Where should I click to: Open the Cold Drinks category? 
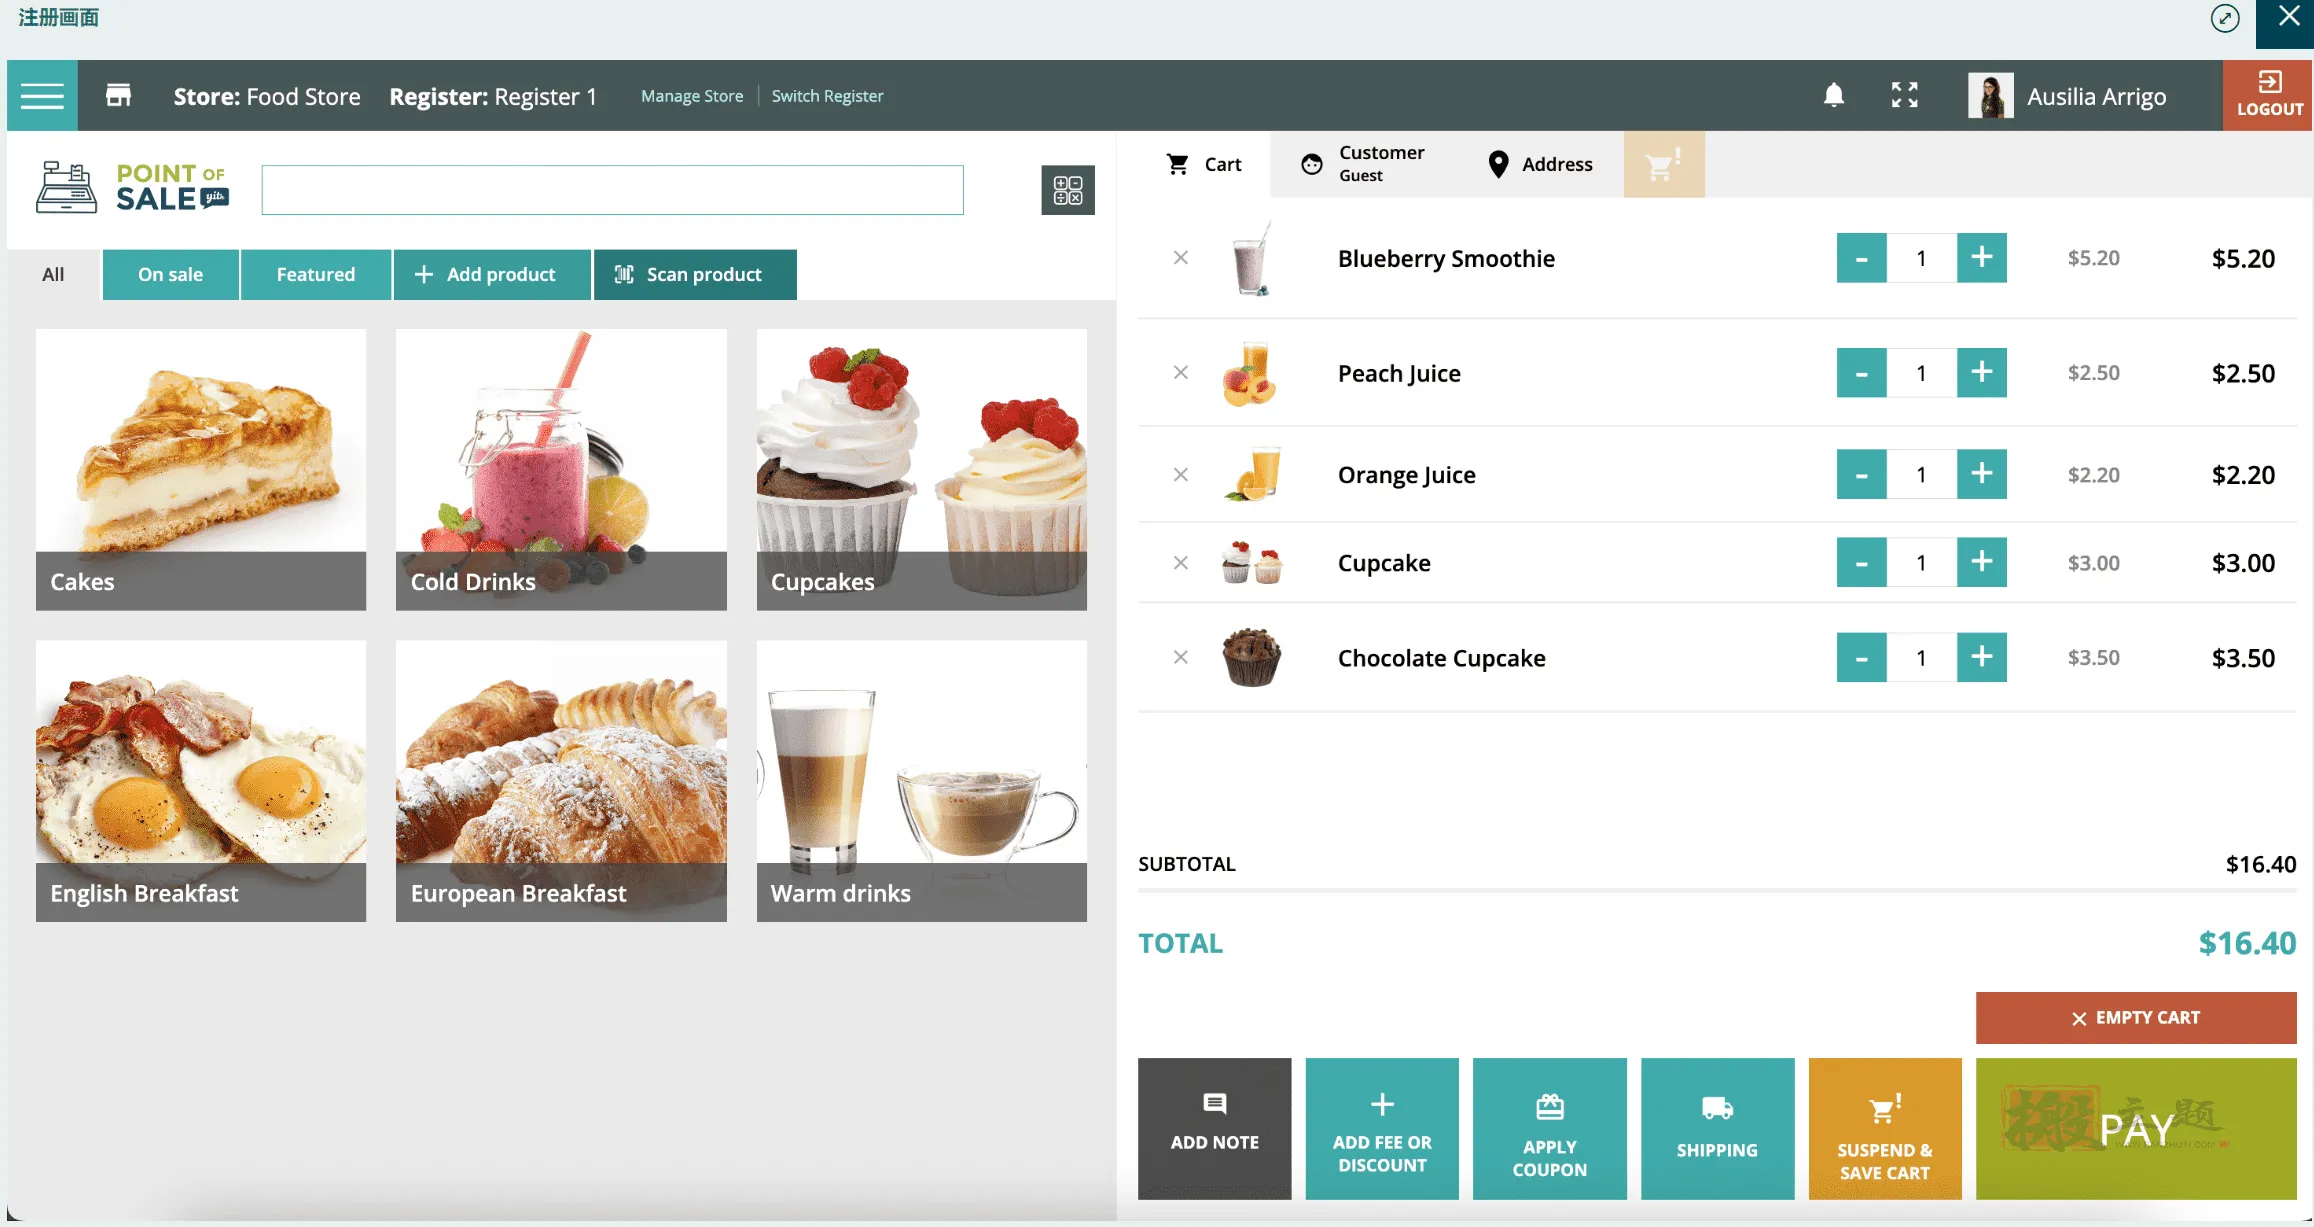[561, 470]
